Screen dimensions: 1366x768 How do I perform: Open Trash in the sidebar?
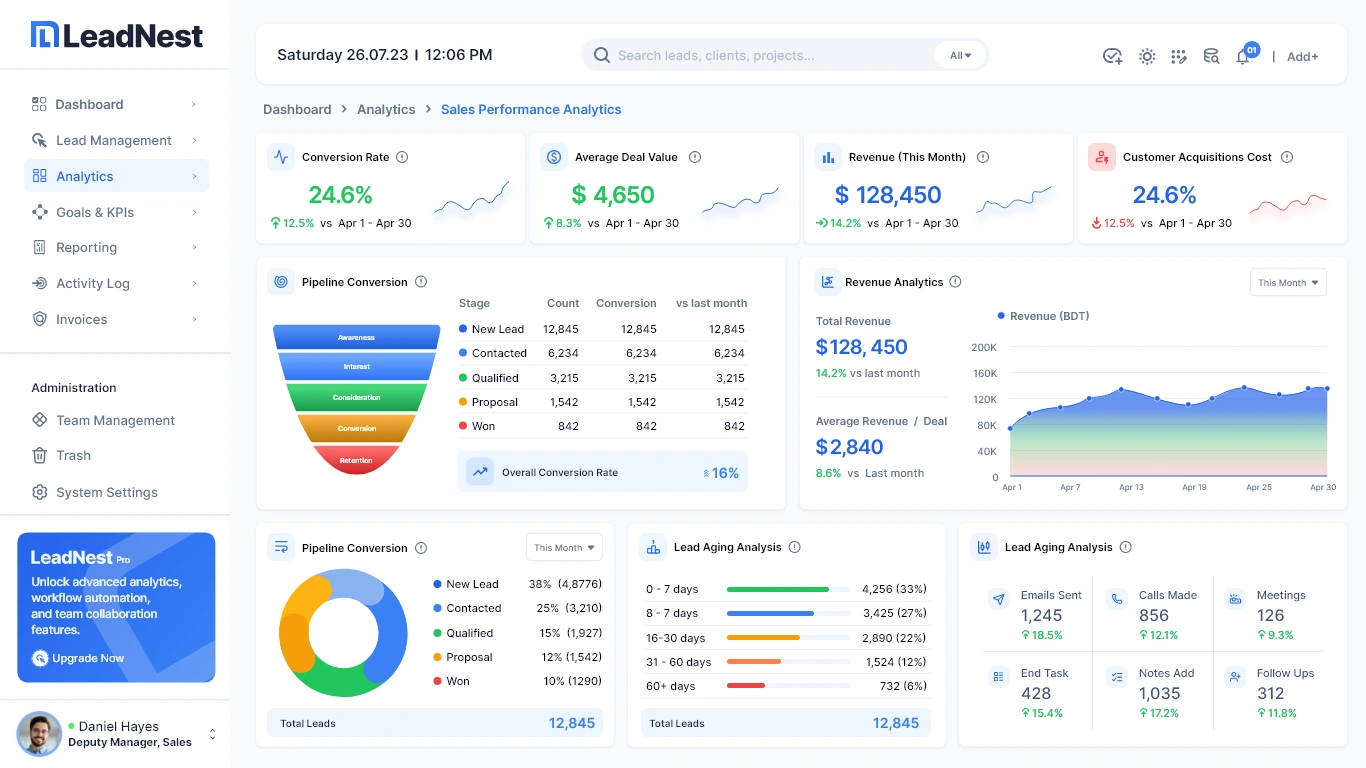[x=62, y=455]
